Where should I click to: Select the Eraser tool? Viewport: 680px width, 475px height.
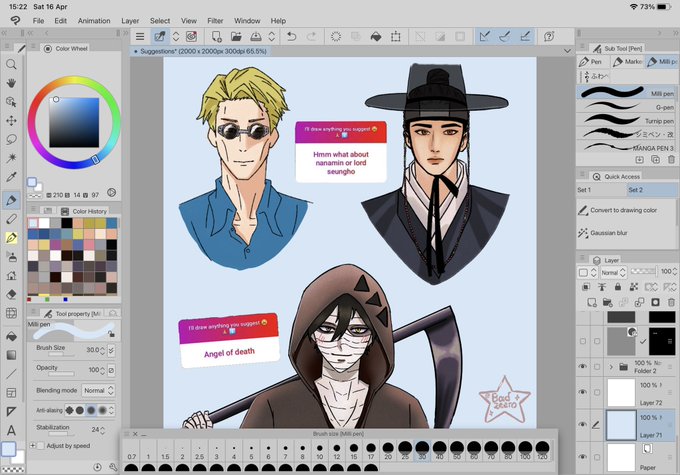click(x=11, y=294)
